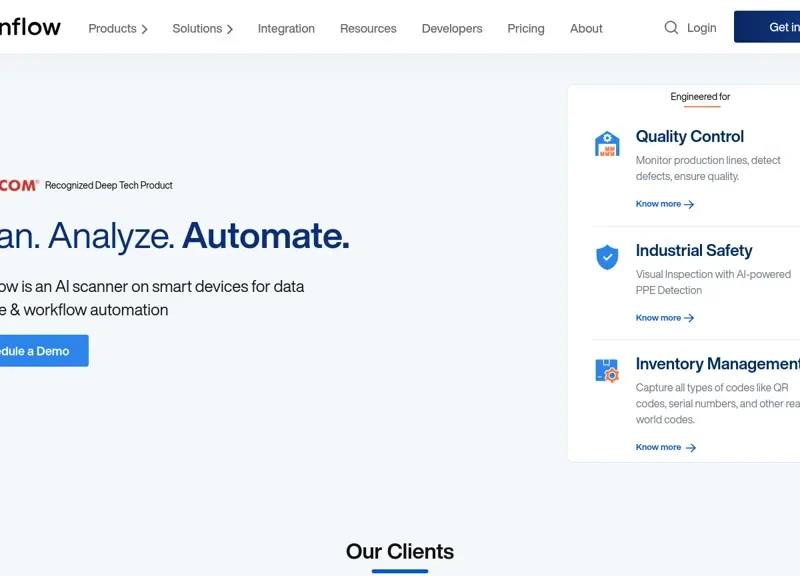Open the Industrial Safety heading link
The height and width of the screenshot is (576, 800).
pos(694,251)
